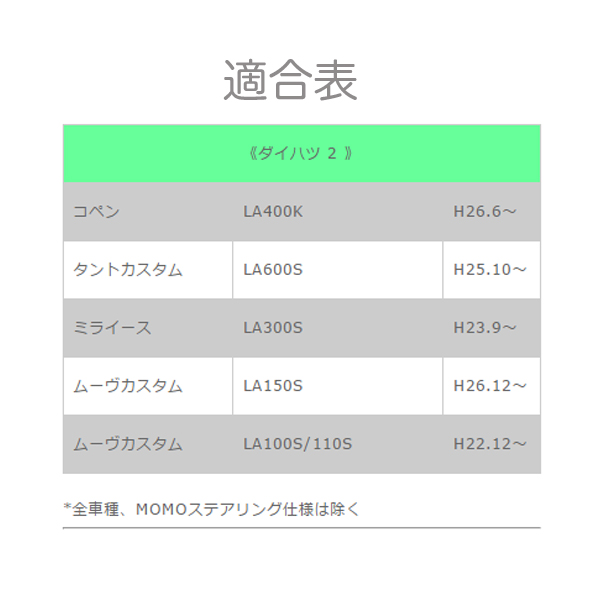
Task: Click ムーヴカスタム in the LA150S row
Action: coord(128,386)
